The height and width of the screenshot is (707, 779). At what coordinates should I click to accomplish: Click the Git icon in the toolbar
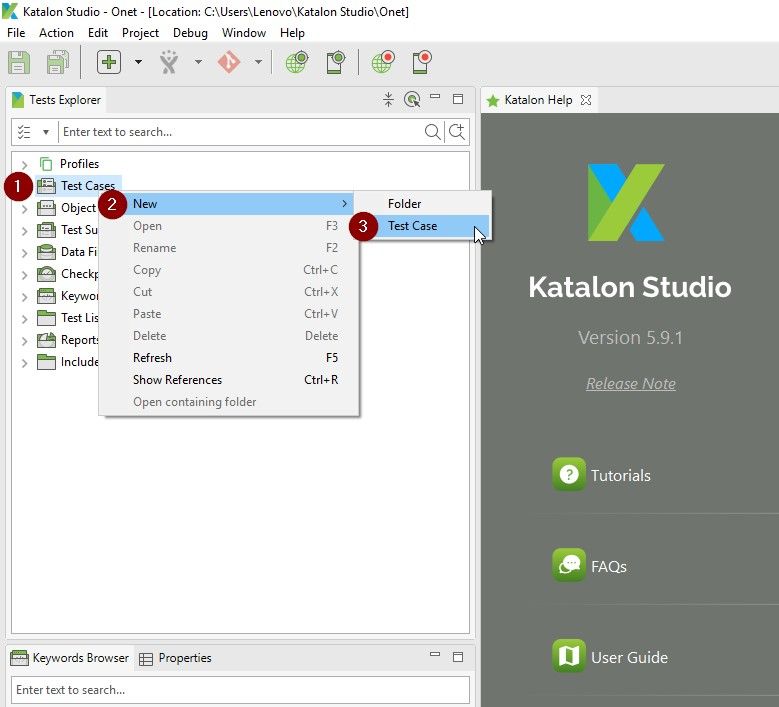tap(229, 62)
